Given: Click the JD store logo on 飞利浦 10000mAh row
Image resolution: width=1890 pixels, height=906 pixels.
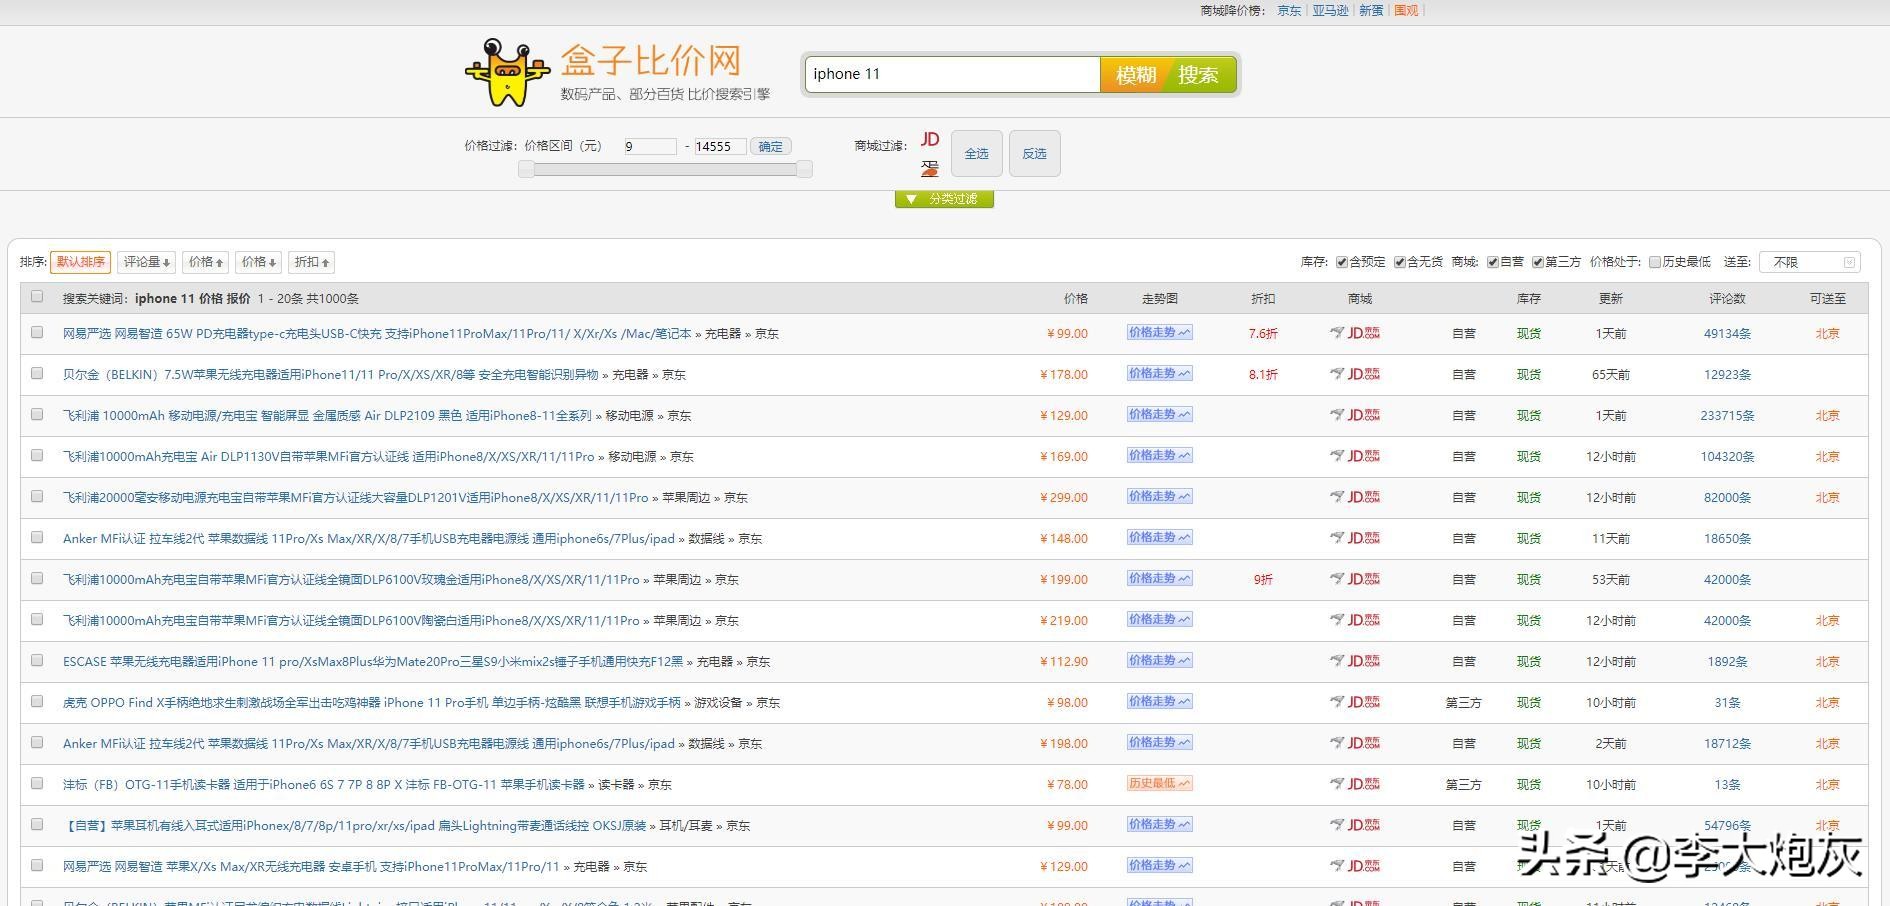Looking at the screenshot, I should [x=1363, y=415].
